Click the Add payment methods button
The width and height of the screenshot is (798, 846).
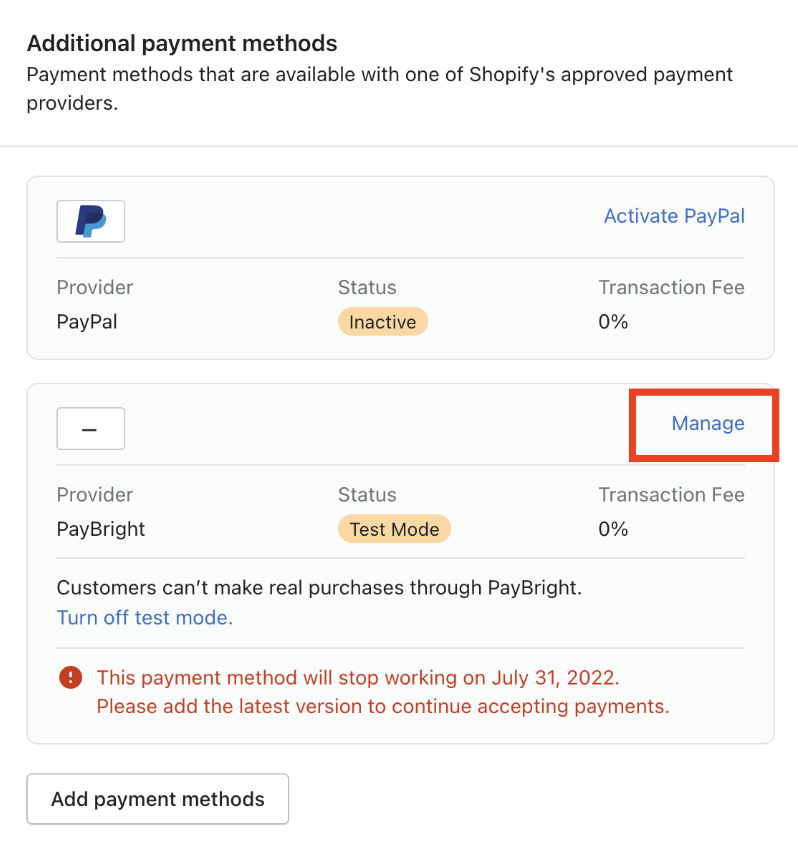coord(157,799)
